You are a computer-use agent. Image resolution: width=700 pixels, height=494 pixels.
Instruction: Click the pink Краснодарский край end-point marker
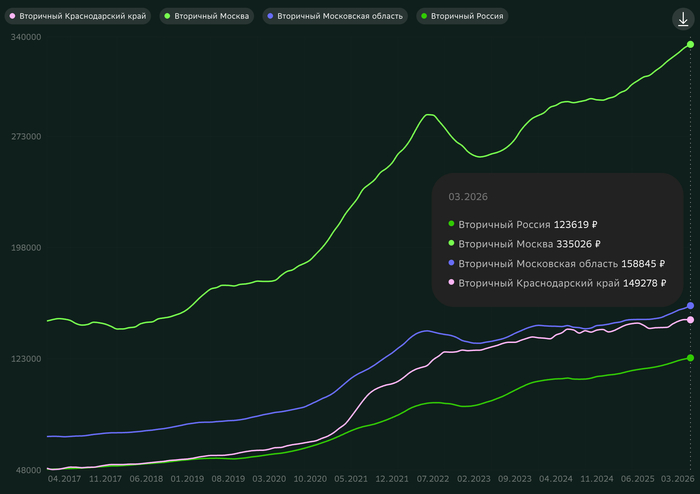pos(690,320)
